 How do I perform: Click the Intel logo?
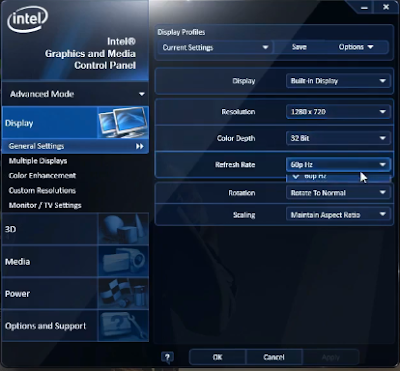27,19
